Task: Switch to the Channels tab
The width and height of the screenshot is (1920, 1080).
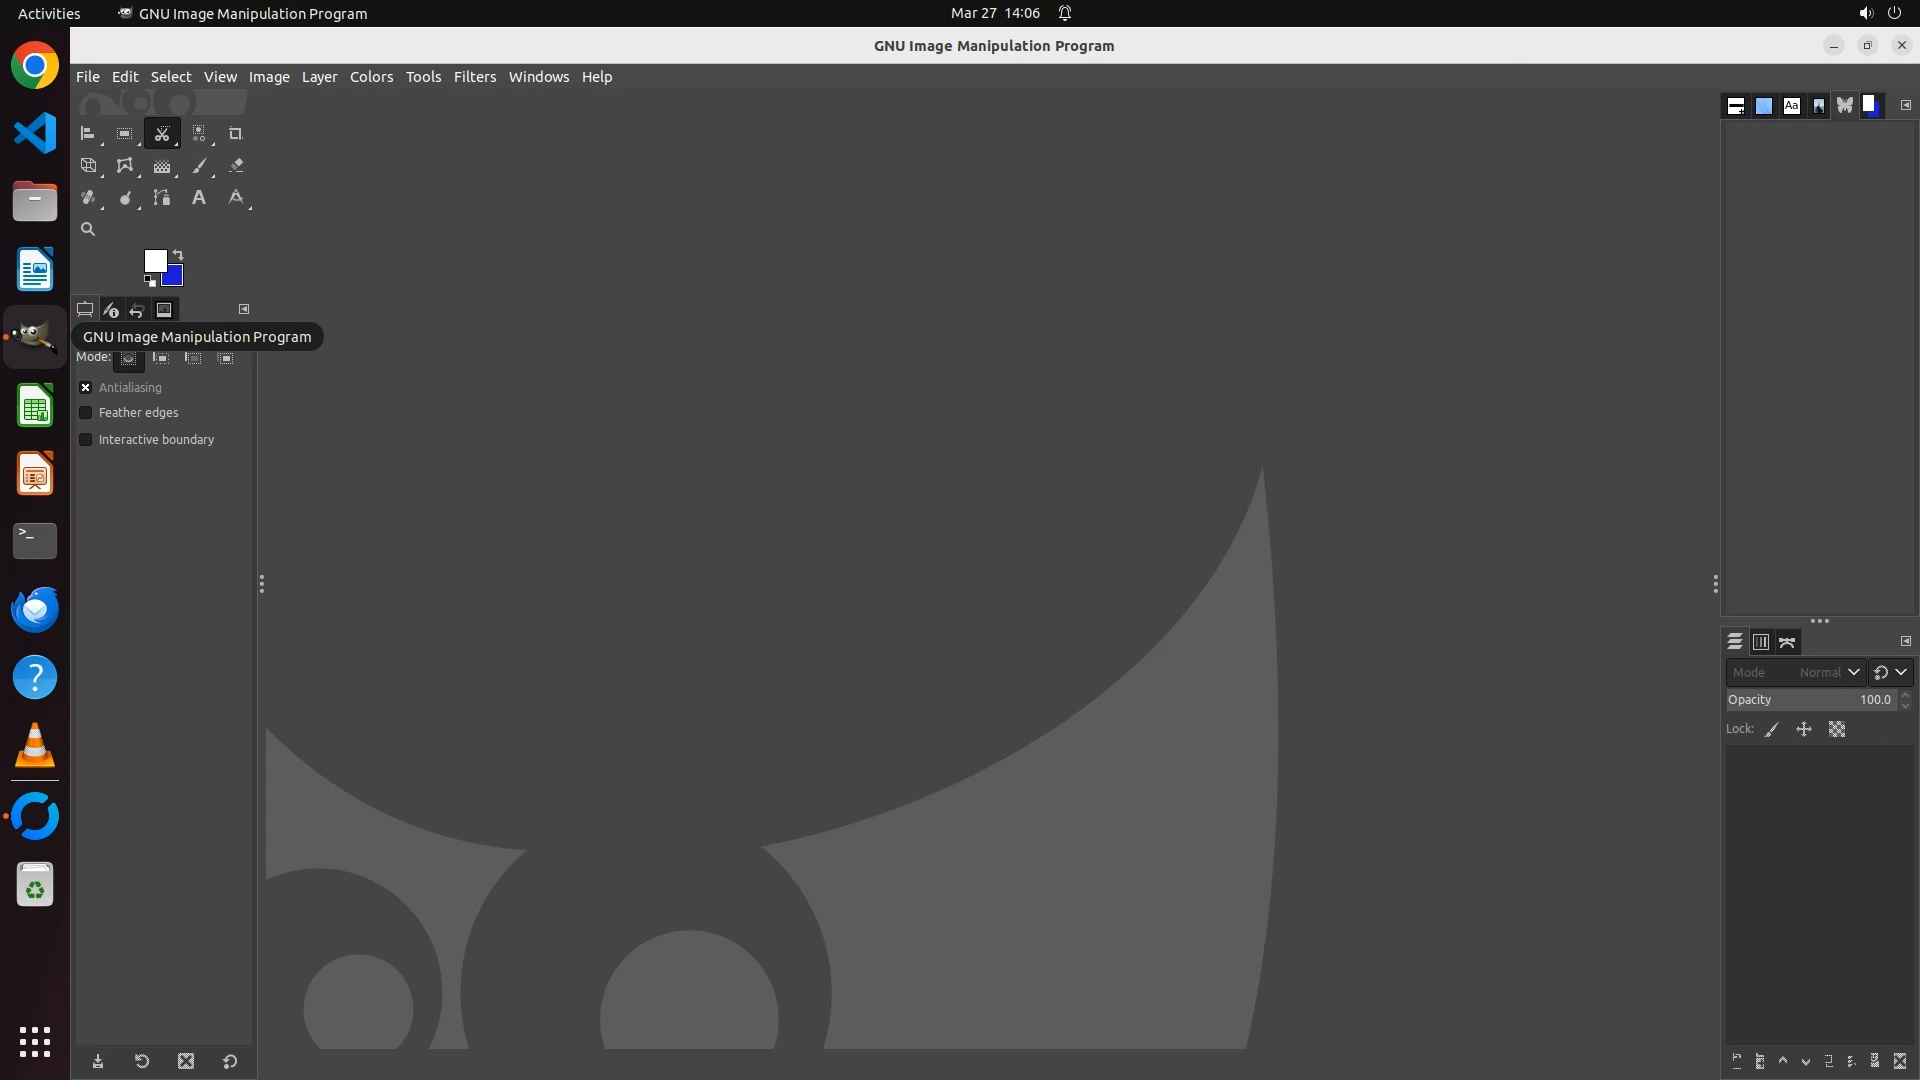Action: 1761,642
